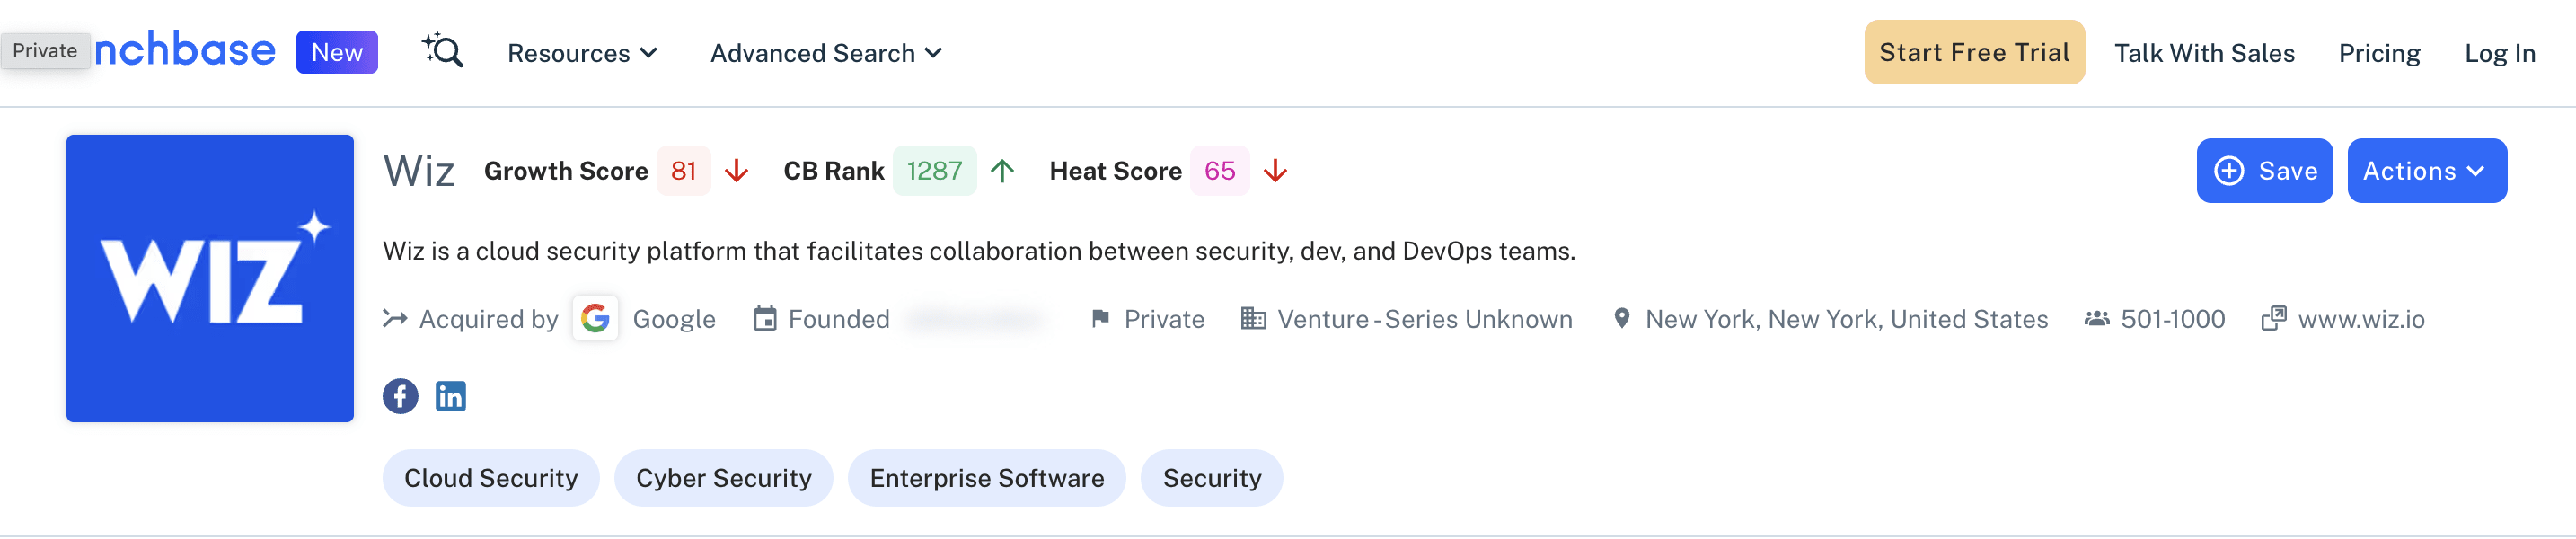
Task: Expand the Advanced Search menu
Action: (x=826, y=53)
